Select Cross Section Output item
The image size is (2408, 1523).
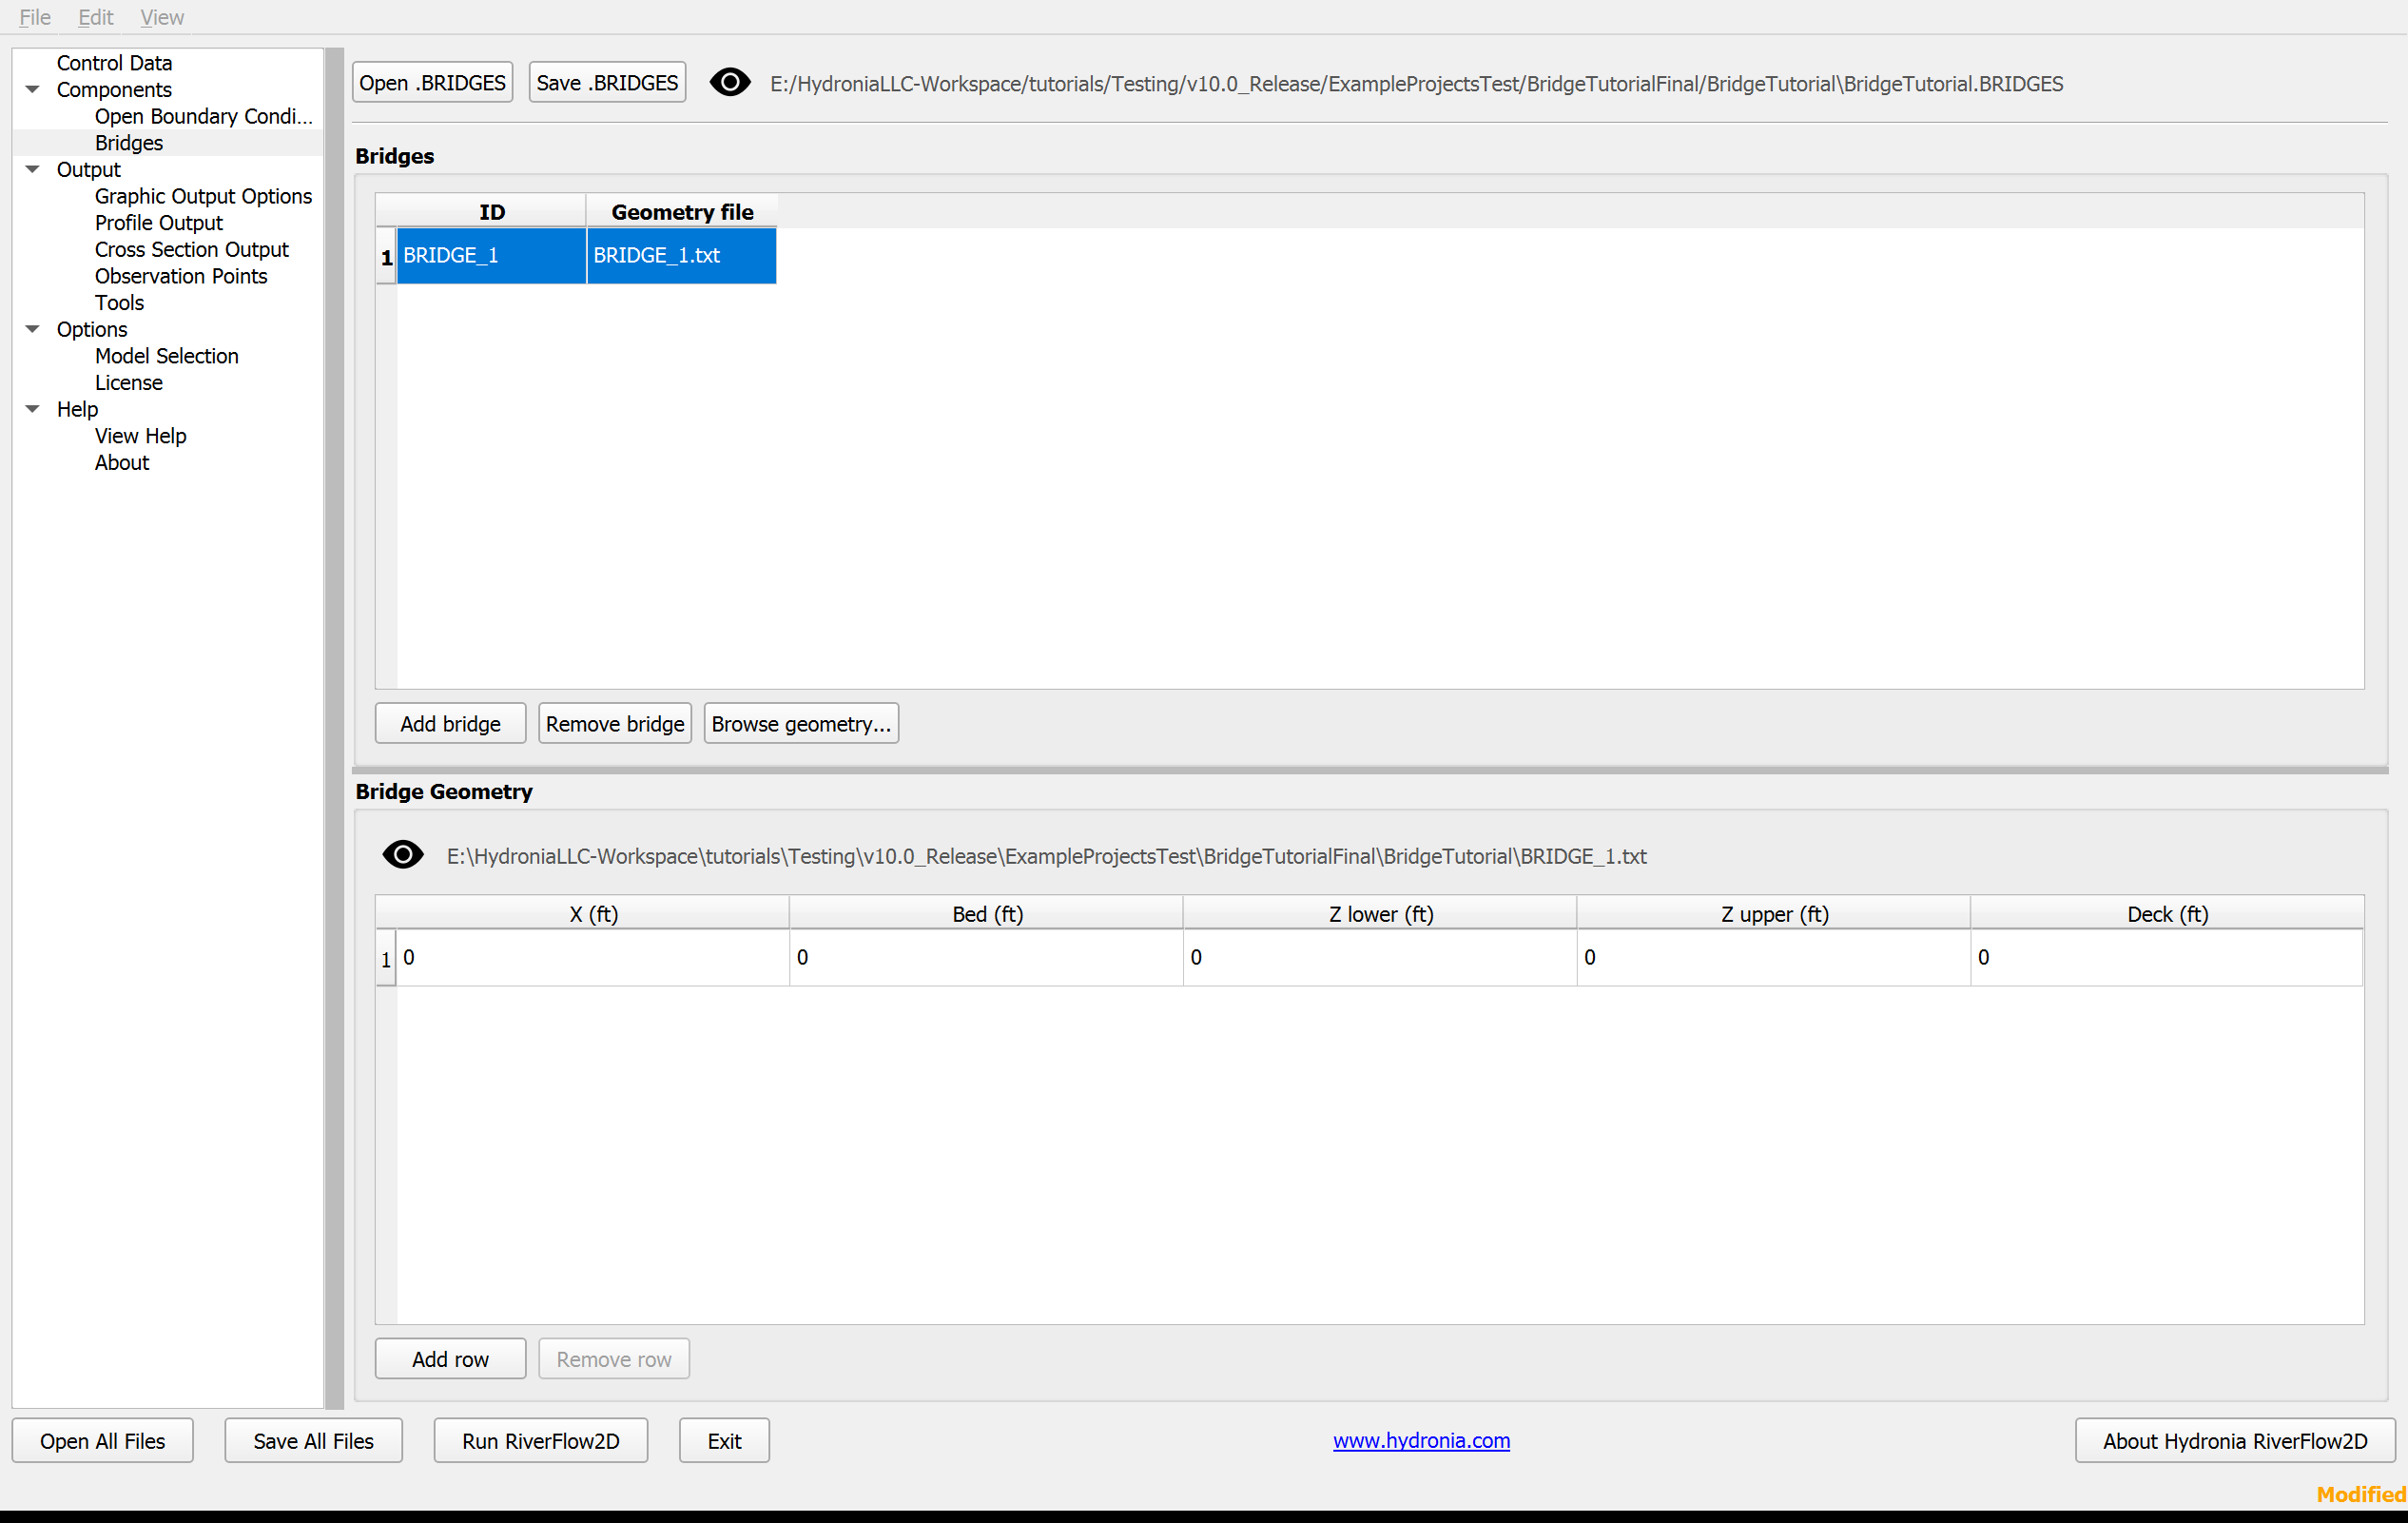coord(192,249)
